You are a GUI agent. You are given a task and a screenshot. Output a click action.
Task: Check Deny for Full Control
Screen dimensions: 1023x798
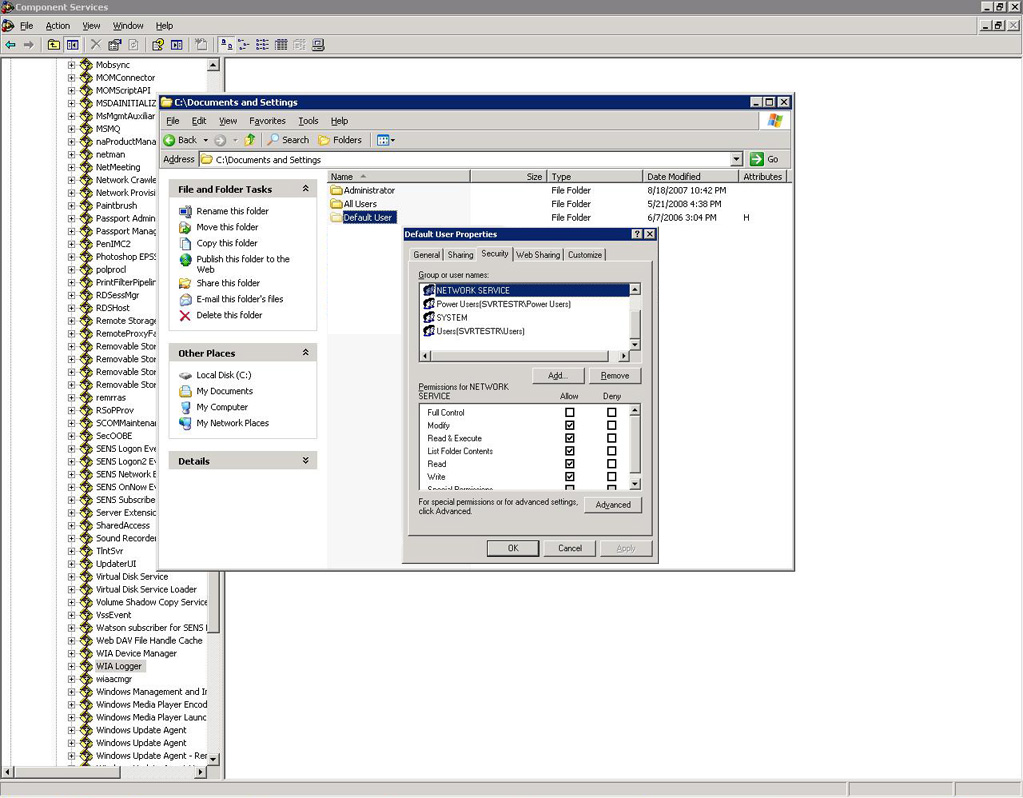click(x=611, y=412)
